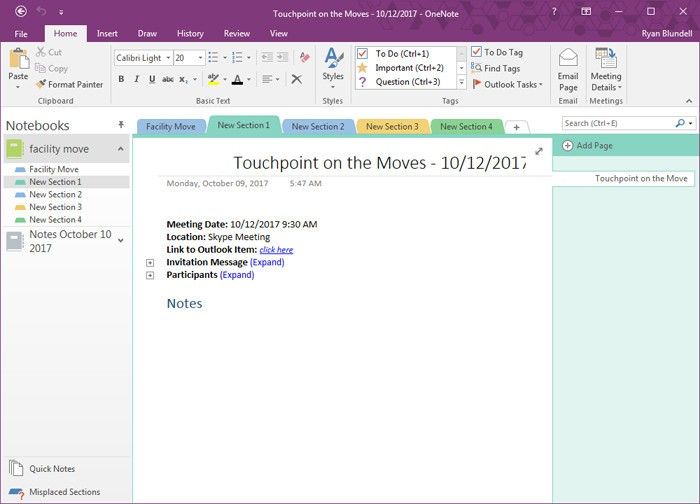Select the New Section 3 yellow tab

coord(392,126)
